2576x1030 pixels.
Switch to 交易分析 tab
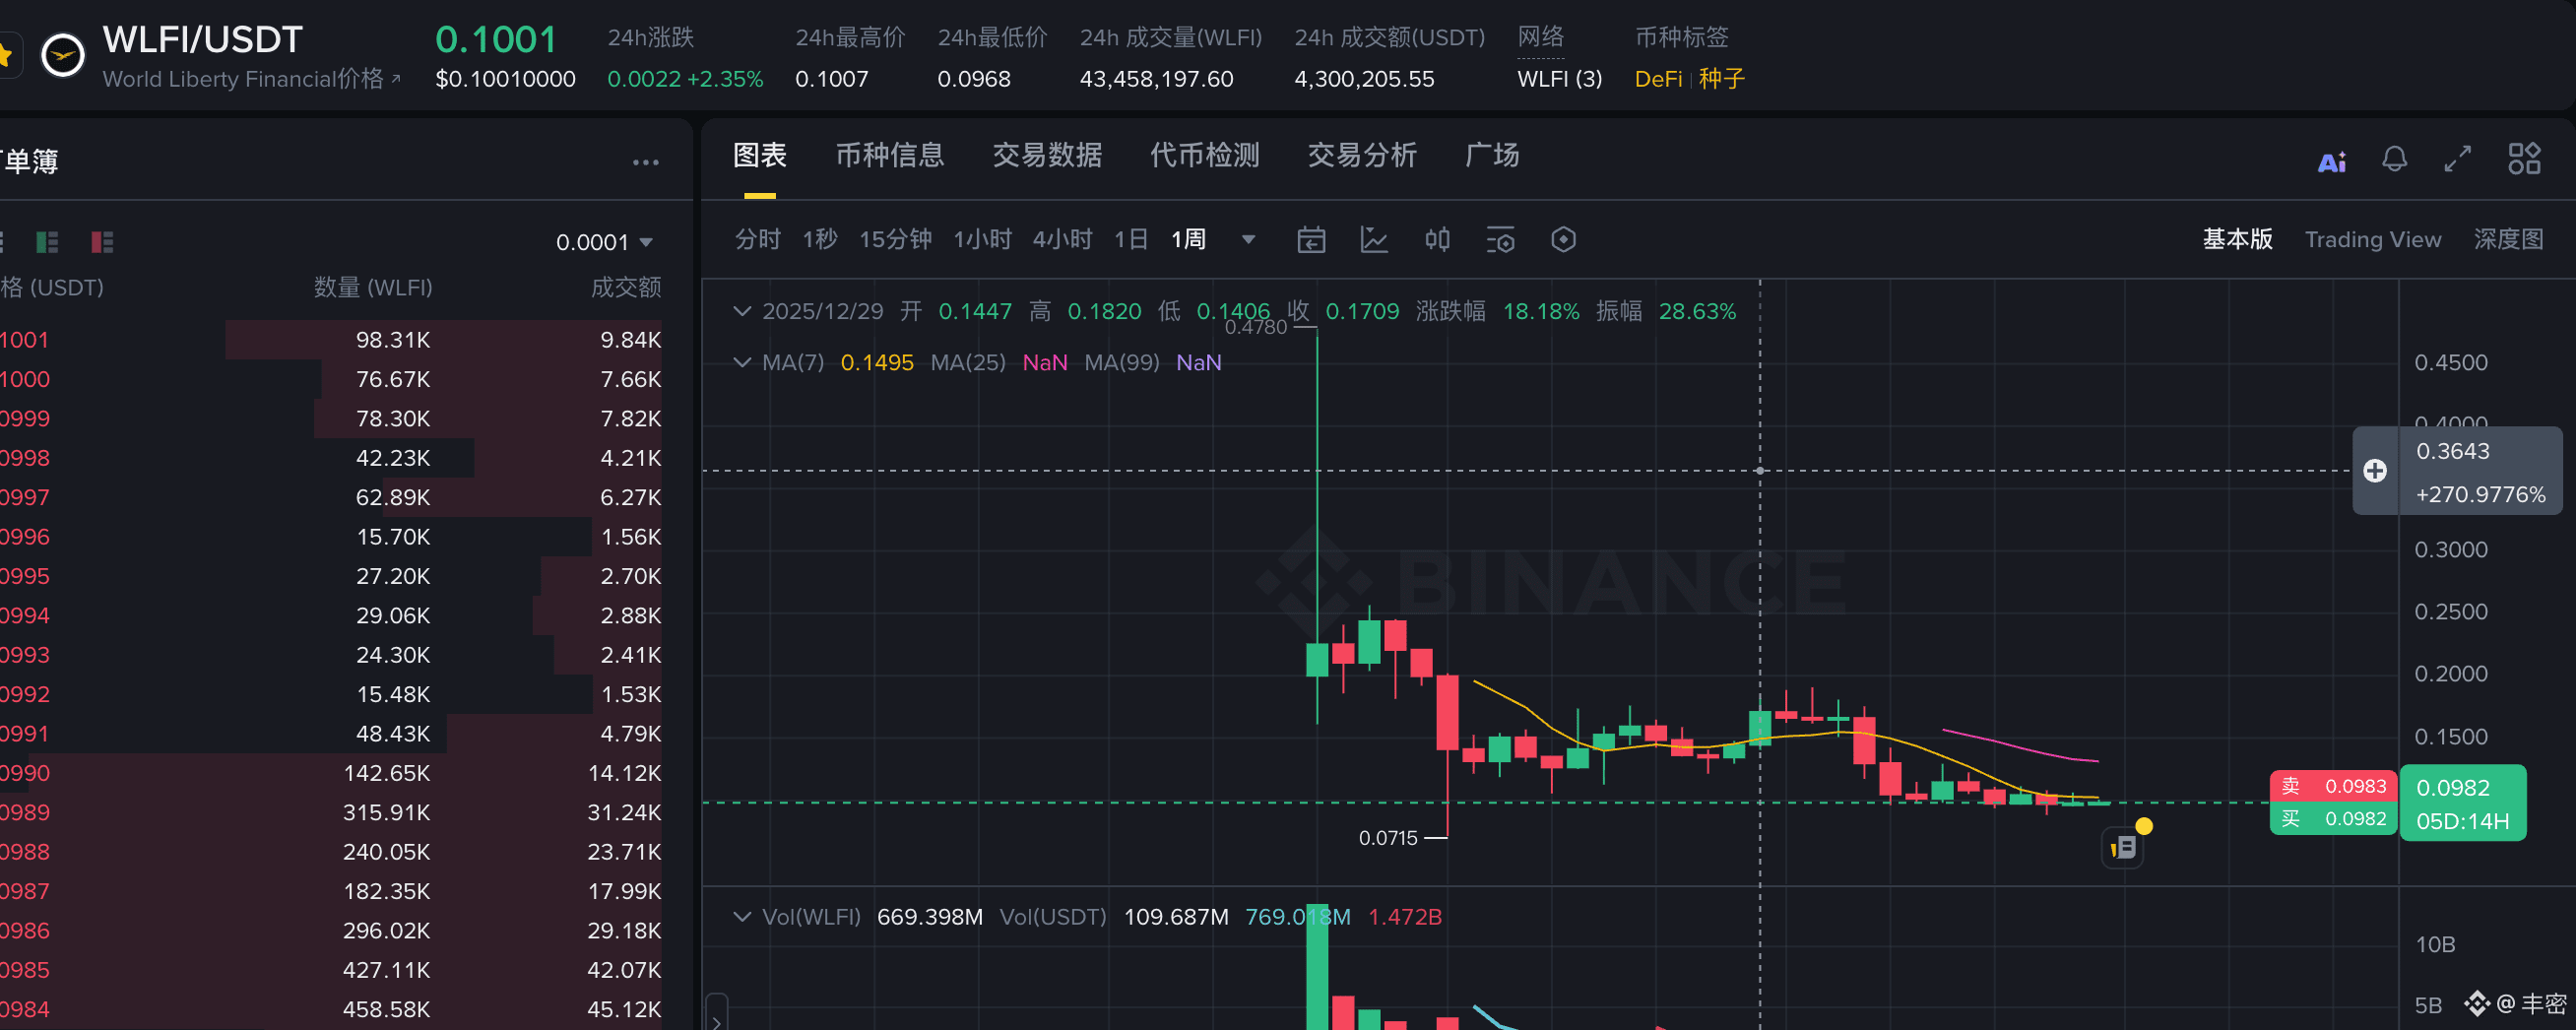pyautogui.click(x=1362, y=155)
